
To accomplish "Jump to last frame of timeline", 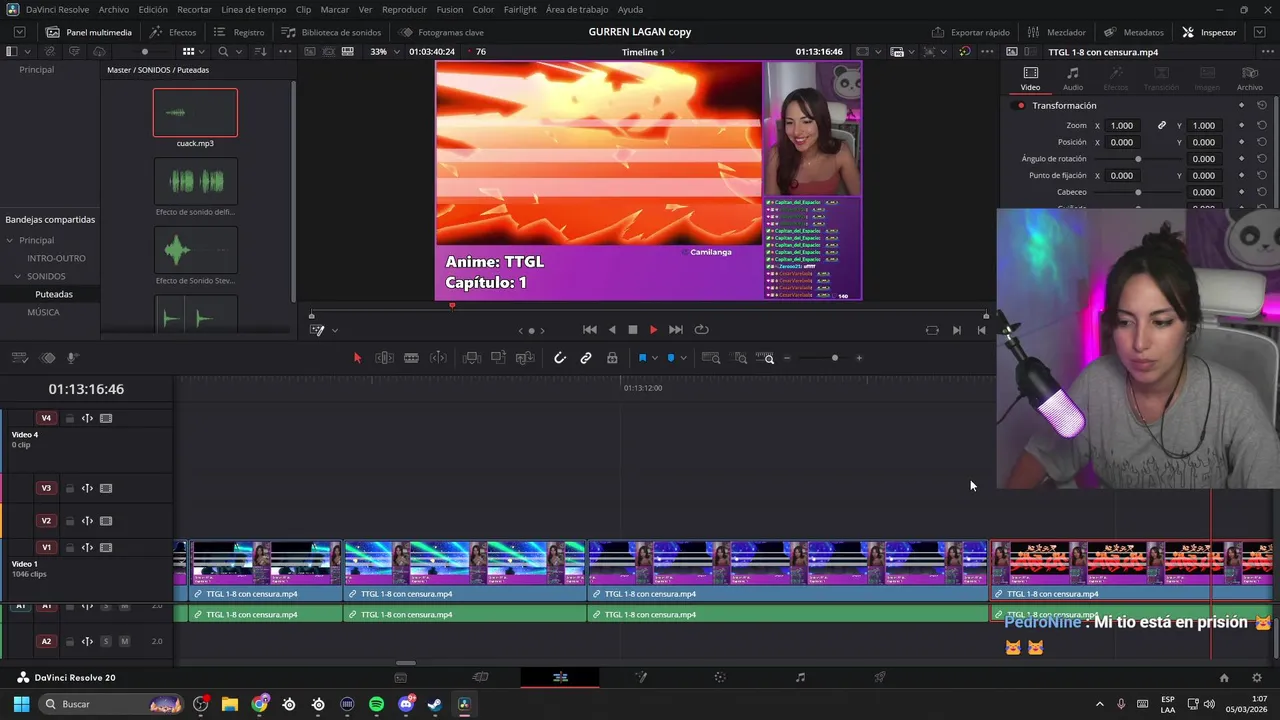I will pyautogui.click(x=676, y=330).
